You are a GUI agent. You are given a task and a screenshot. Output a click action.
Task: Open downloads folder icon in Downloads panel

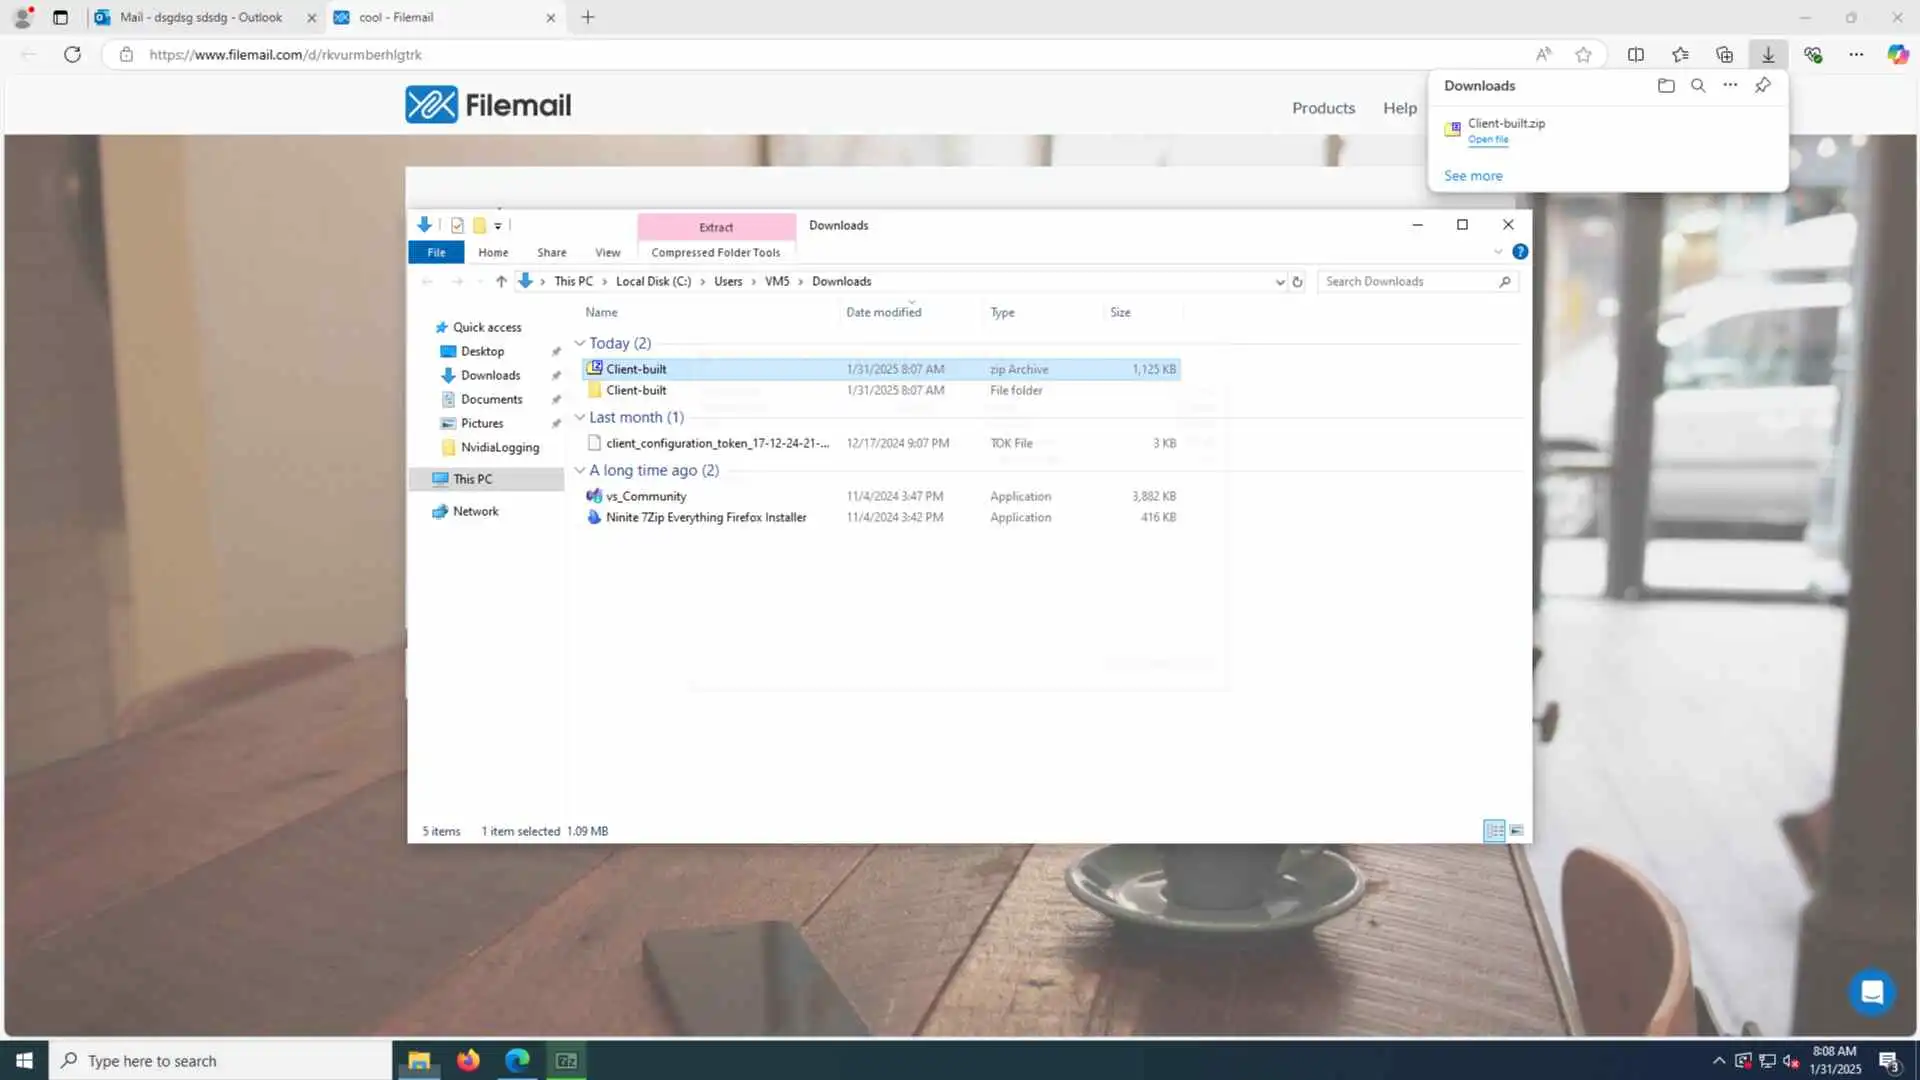tap(1666, 86)
